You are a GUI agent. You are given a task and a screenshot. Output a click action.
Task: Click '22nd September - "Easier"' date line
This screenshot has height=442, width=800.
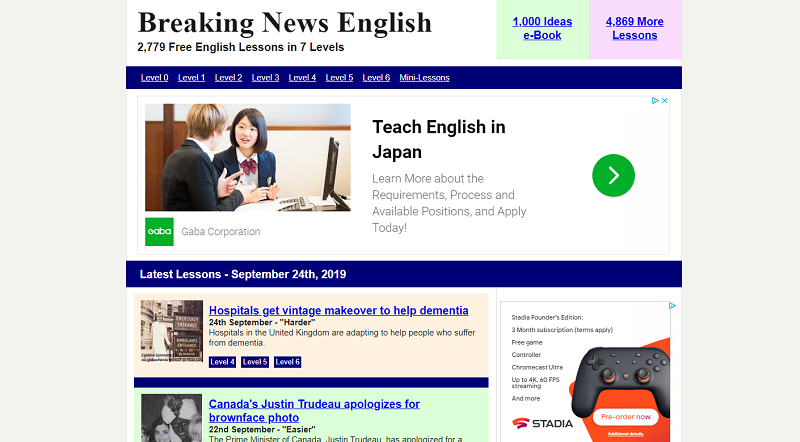point(261,430)
